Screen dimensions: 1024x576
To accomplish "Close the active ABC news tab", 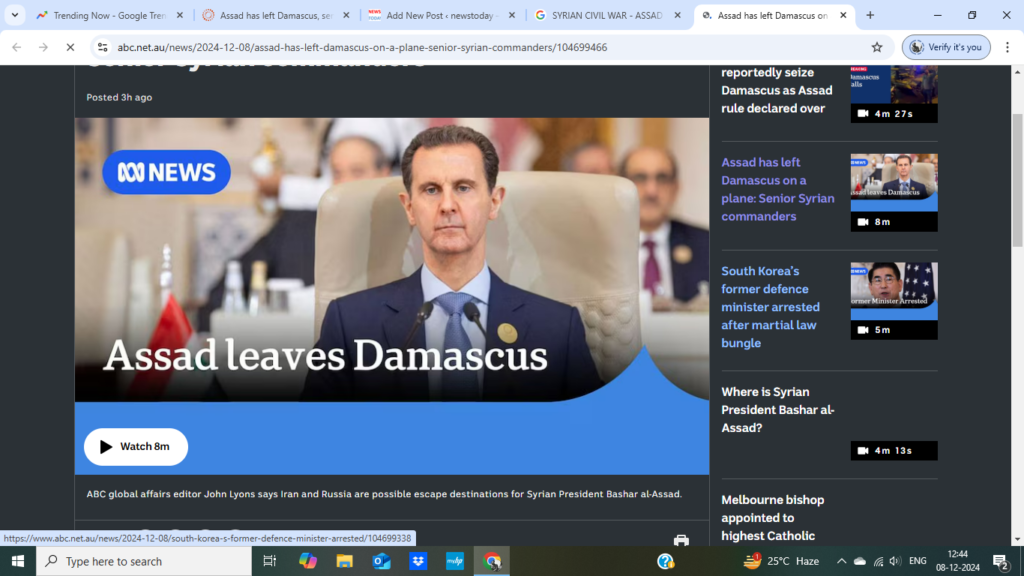I will [x=843, y=15].
